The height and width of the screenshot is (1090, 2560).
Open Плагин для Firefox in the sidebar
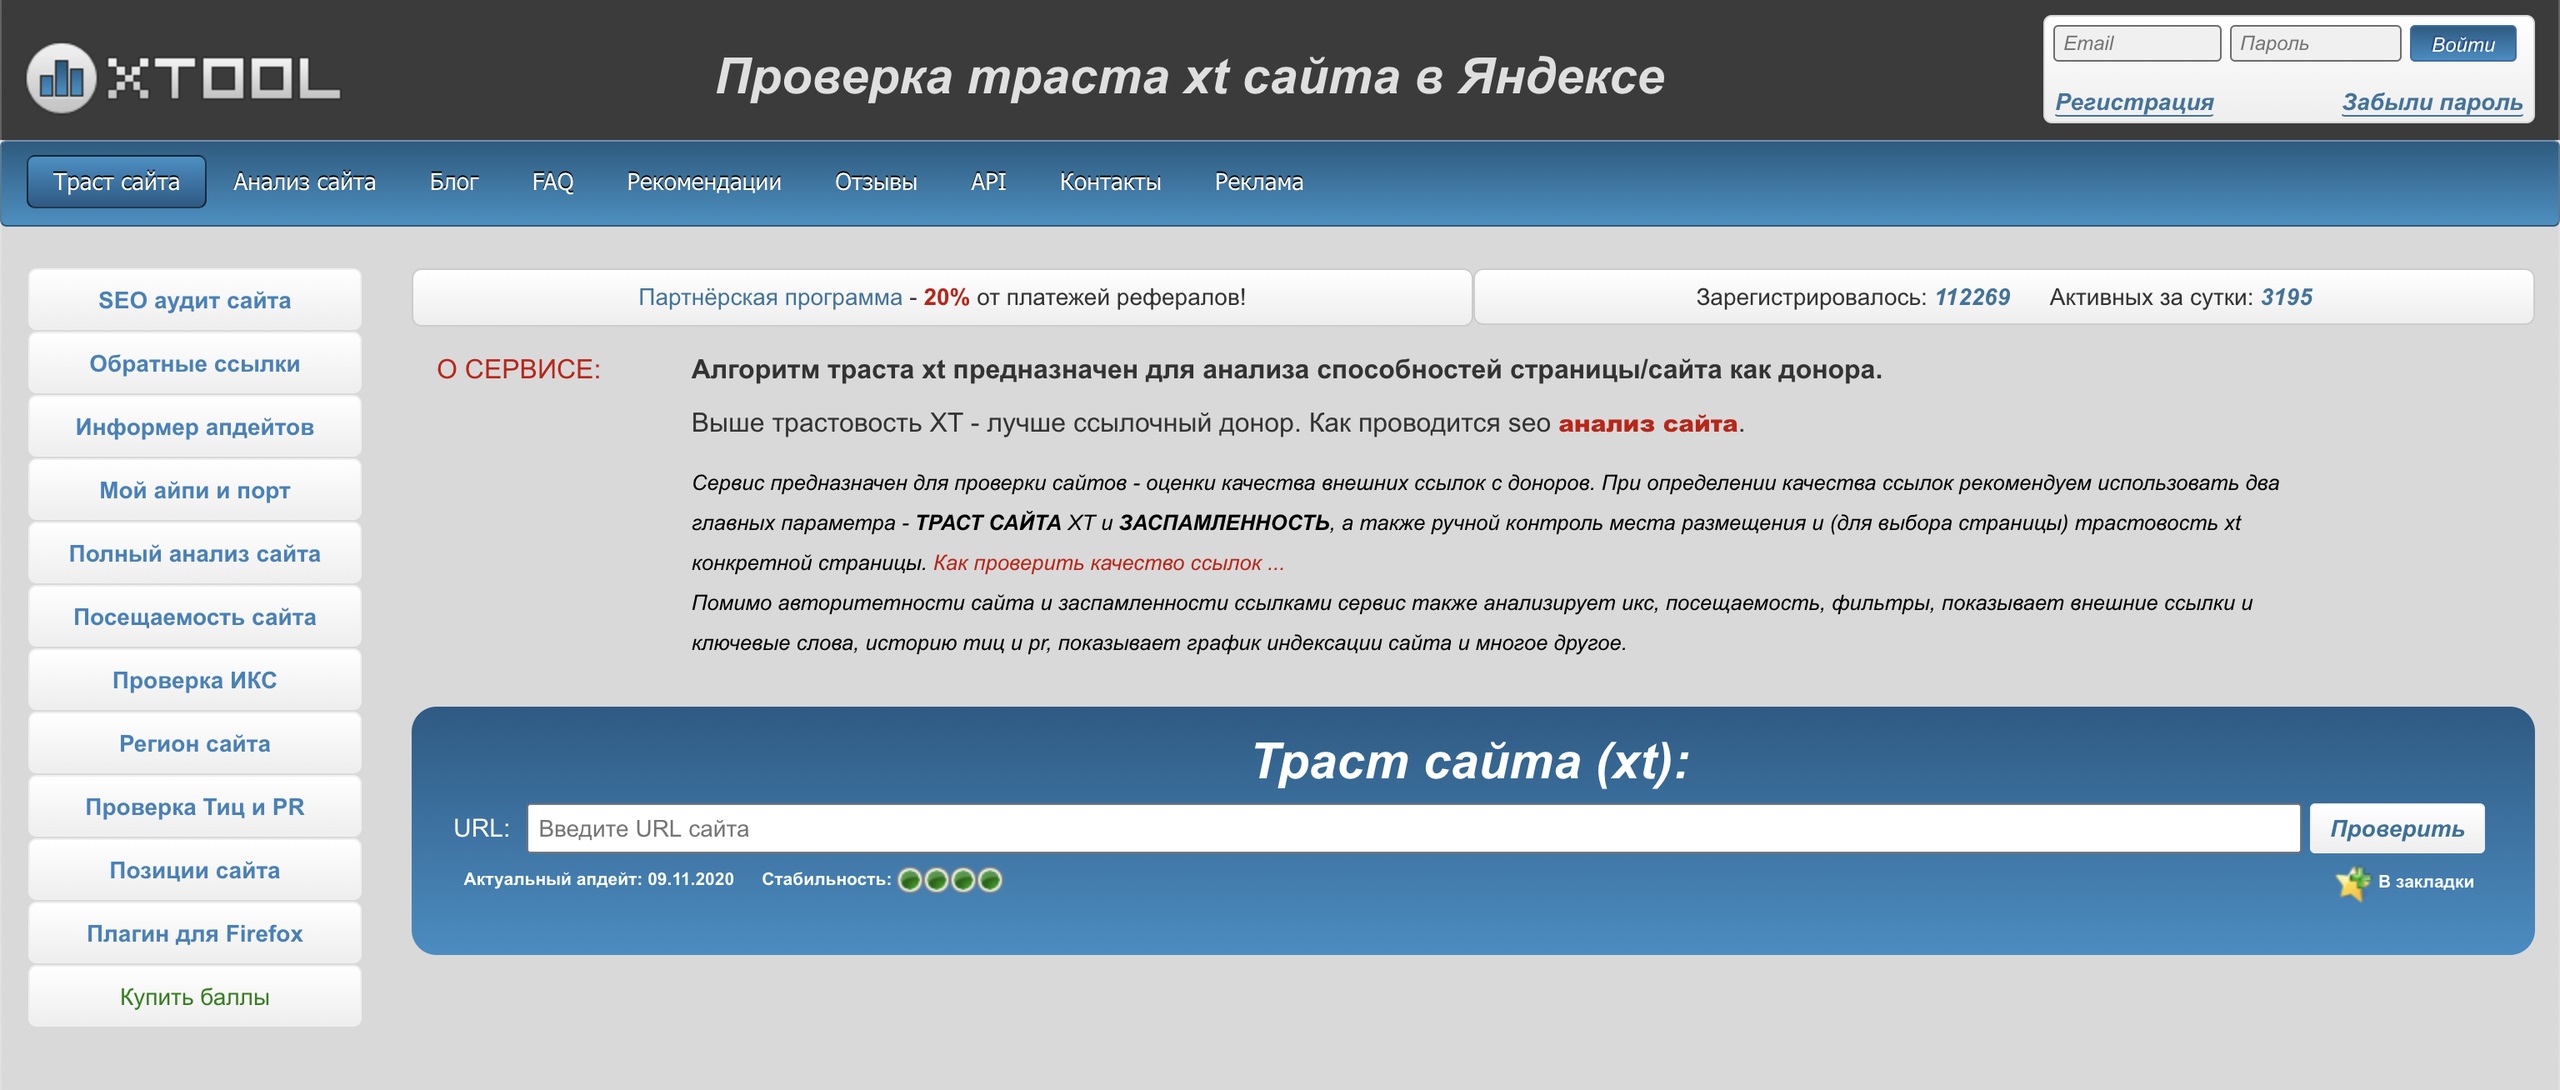(194, 933)
